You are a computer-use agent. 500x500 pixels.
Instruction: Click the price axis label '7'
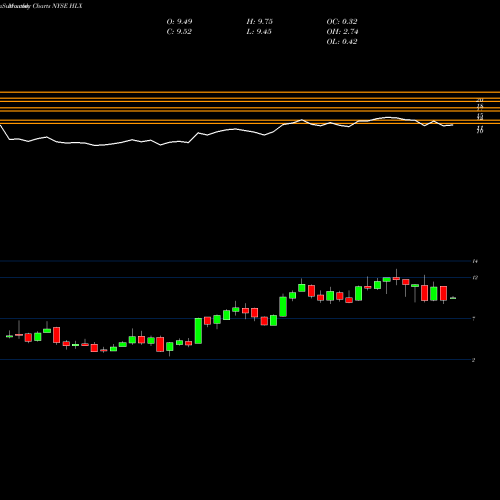tap(474, 319)
